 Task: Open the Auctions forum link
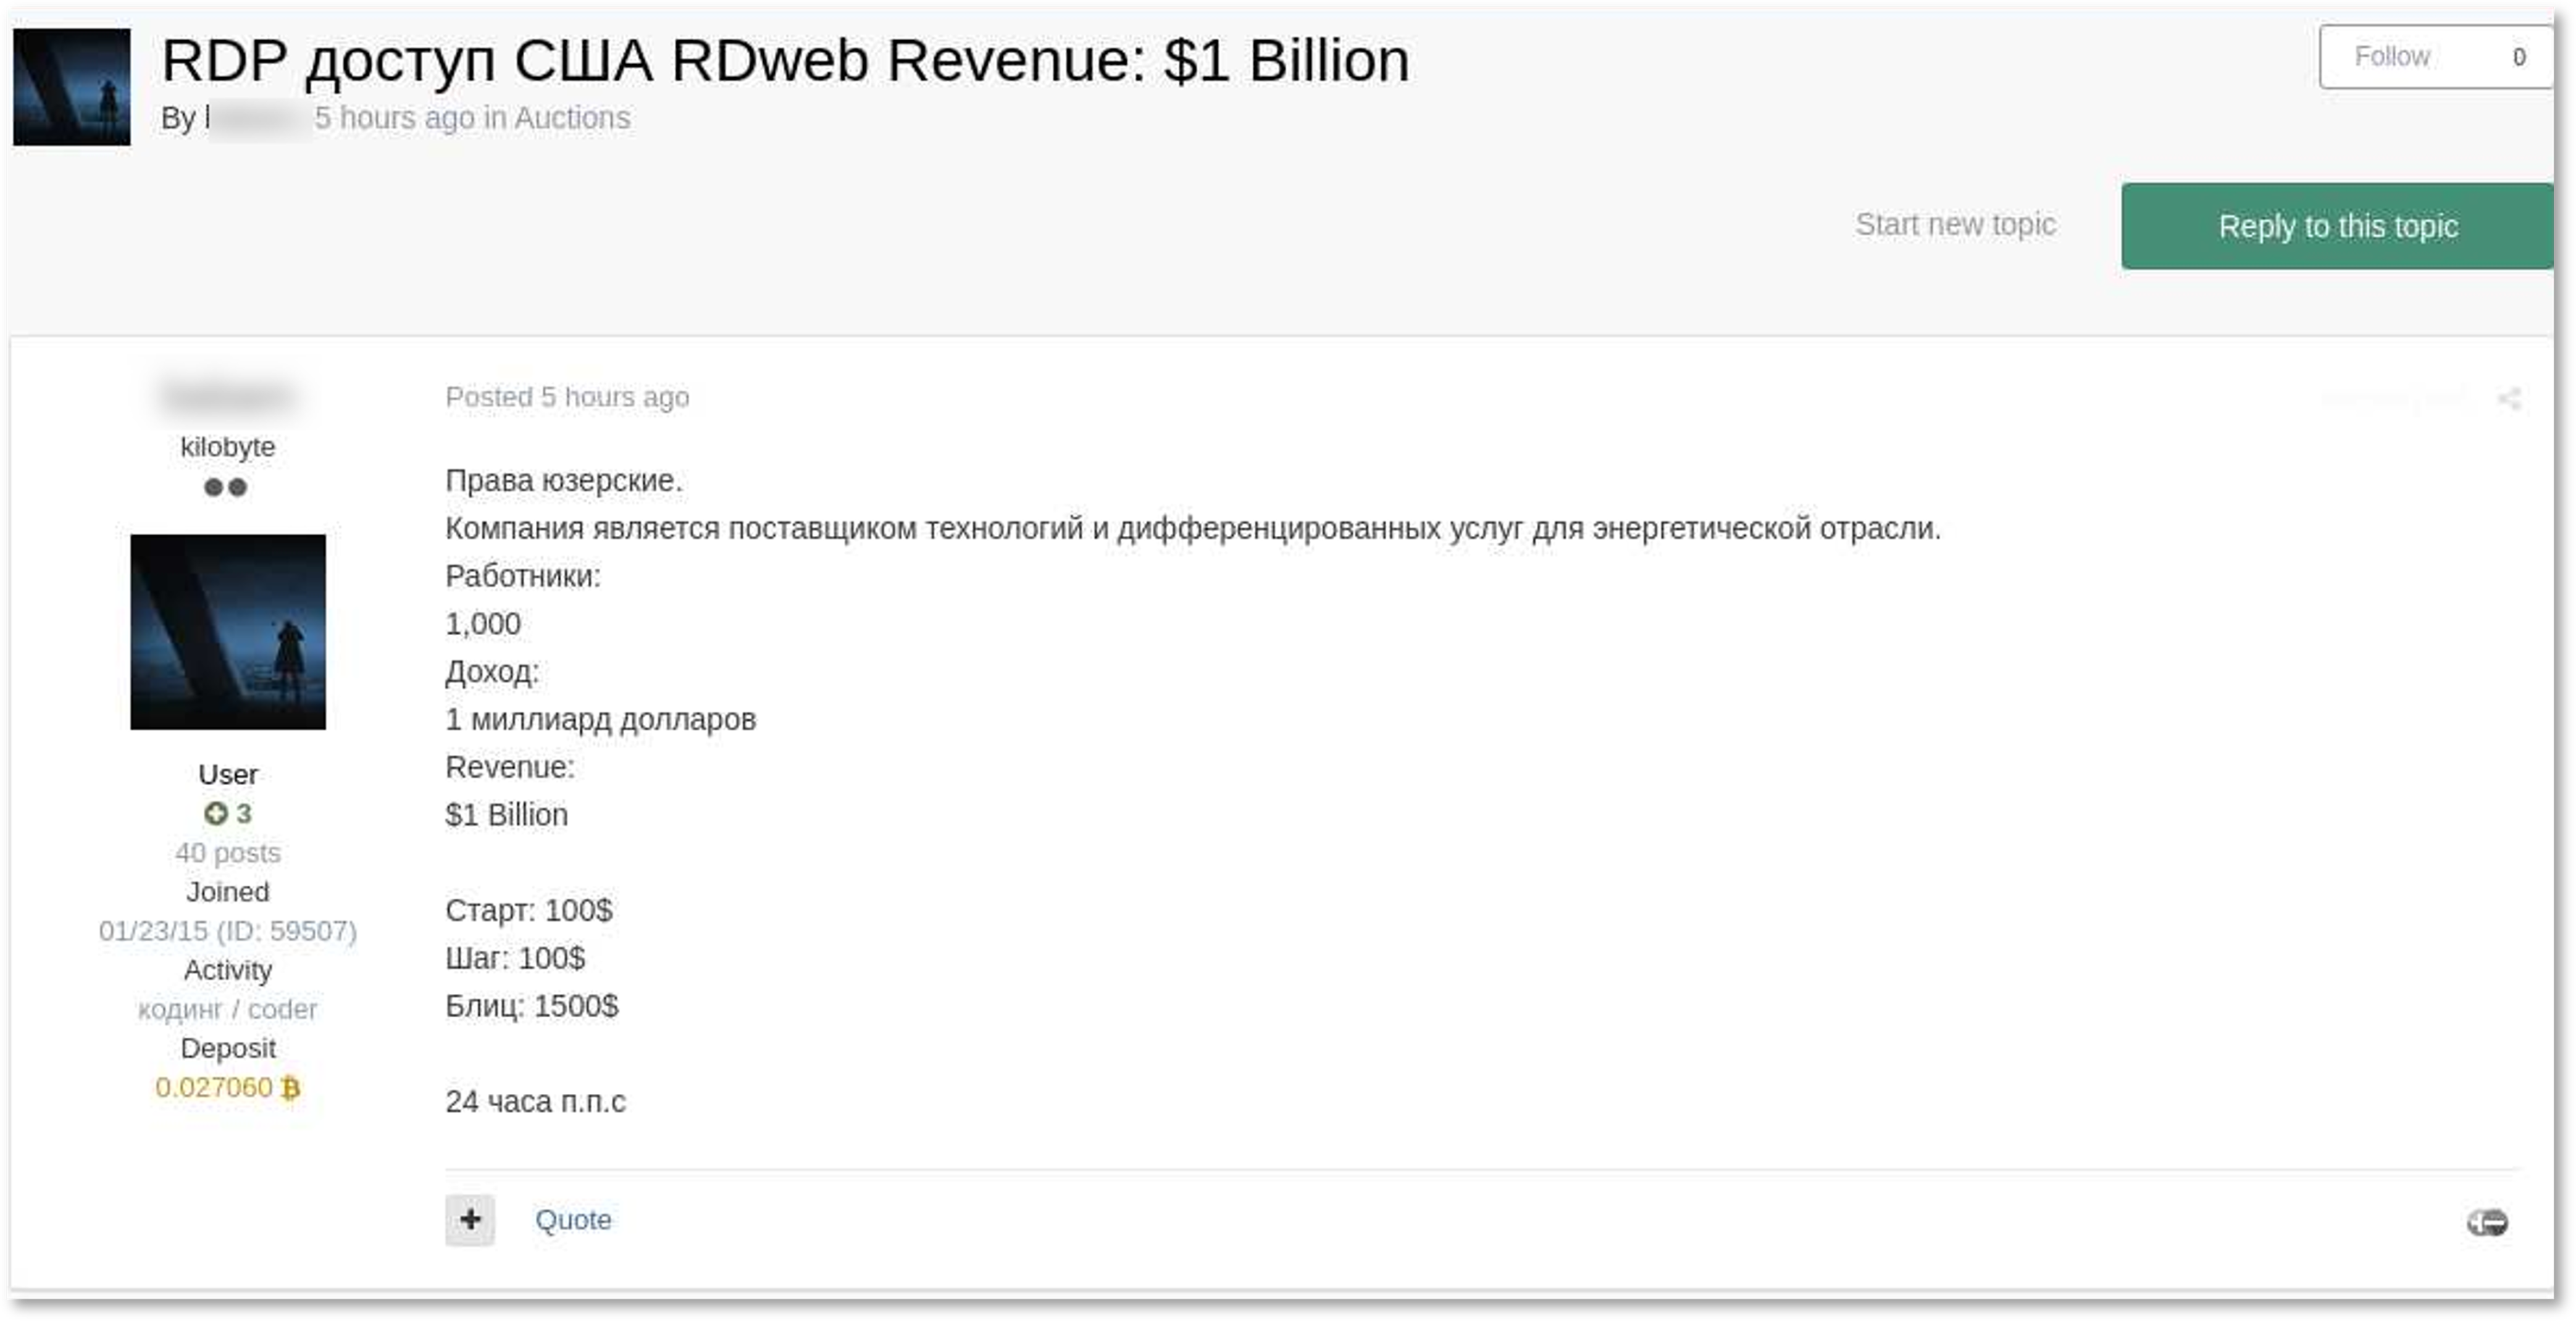click(572, 118)
